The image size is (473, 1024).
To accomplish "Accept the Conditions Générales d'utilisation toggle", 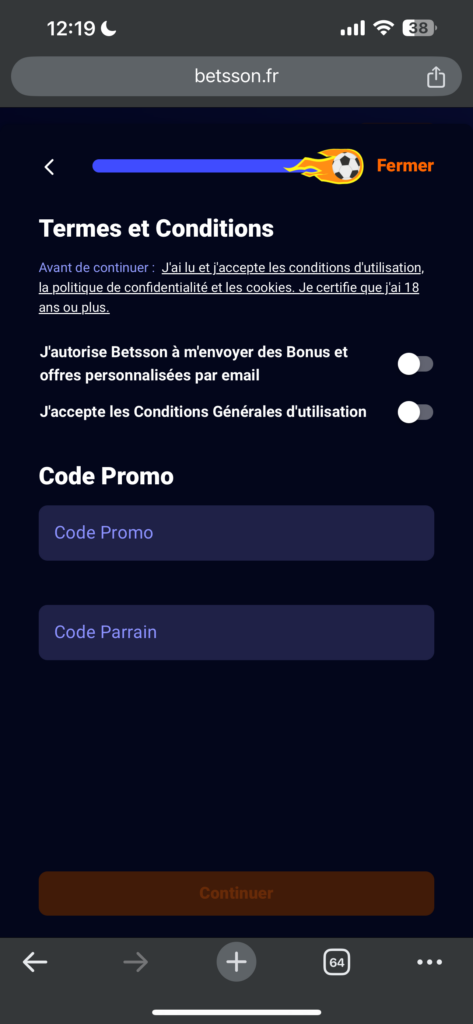I will [416, 412].
